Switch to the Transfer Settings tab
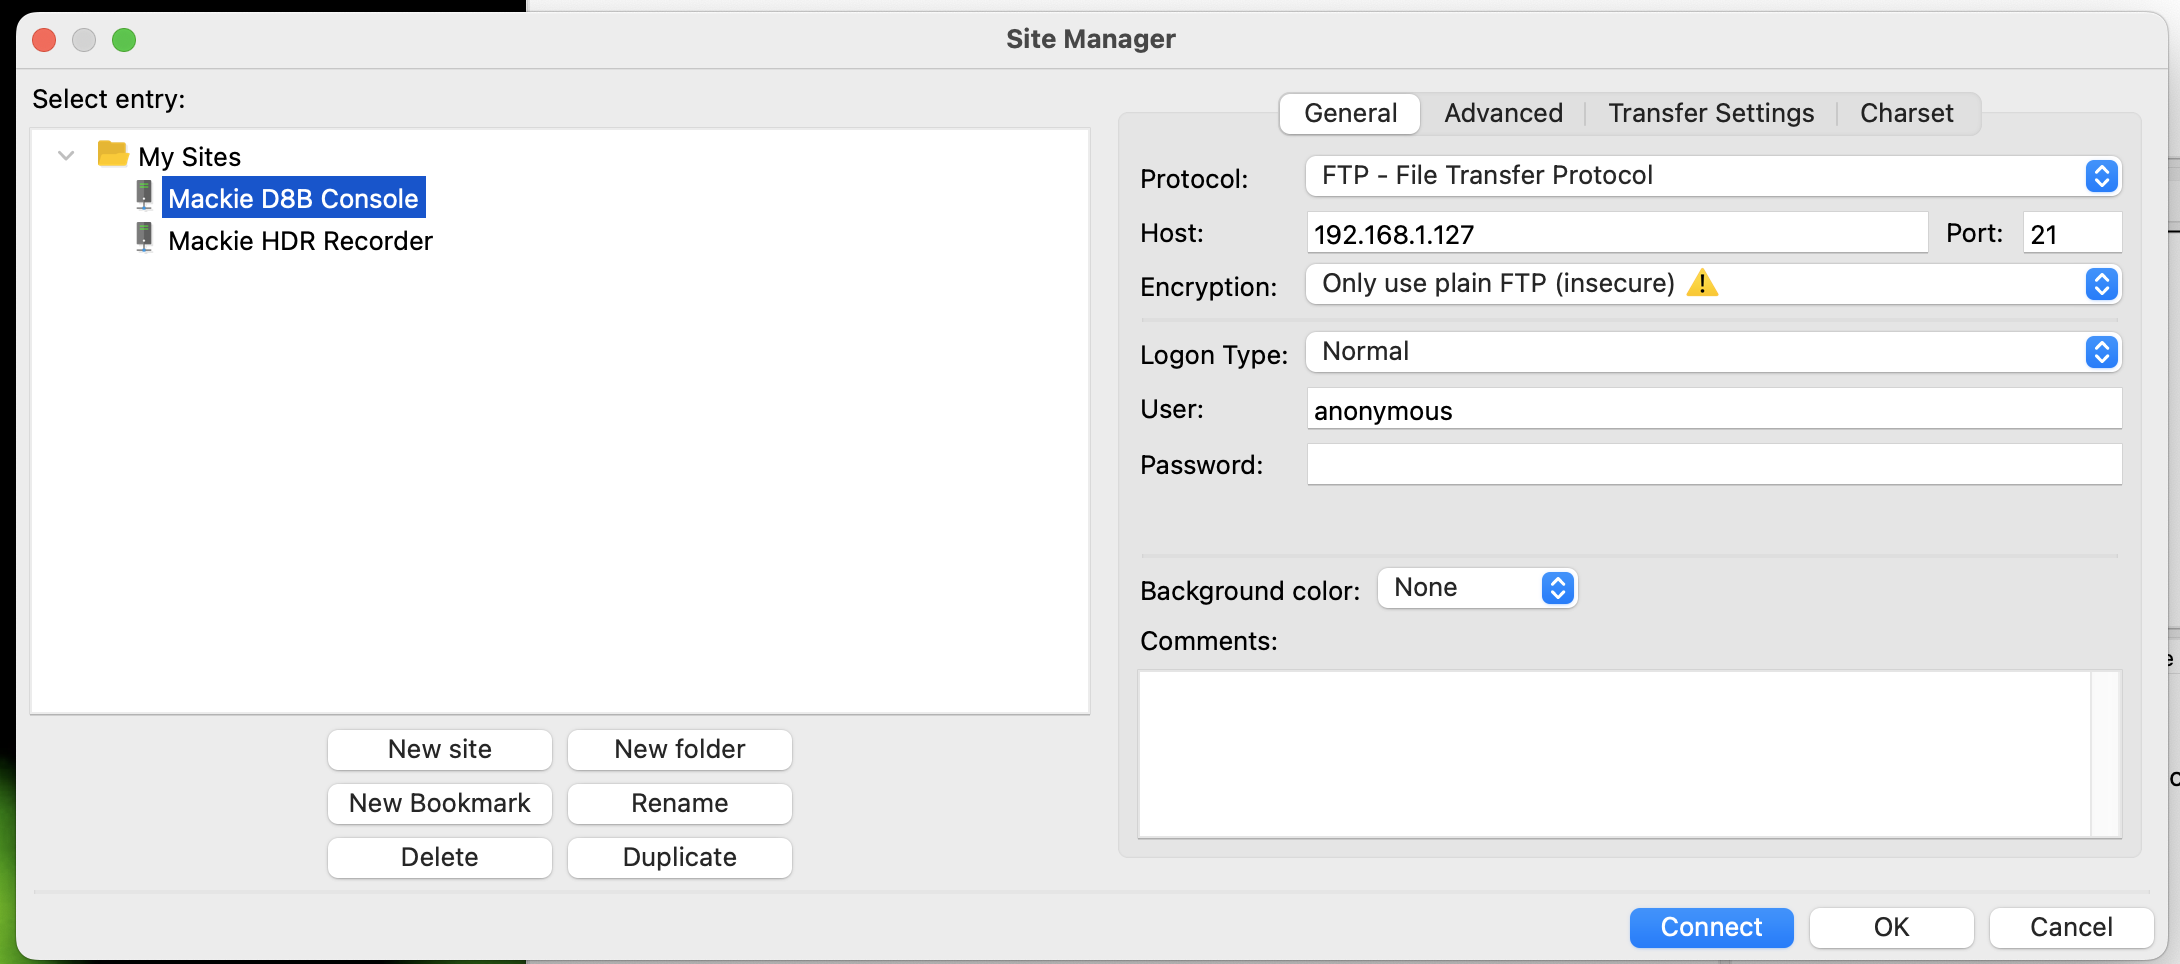This screenshot has height=964, width=2180. pyautogui.click(x=1711, y=113)
